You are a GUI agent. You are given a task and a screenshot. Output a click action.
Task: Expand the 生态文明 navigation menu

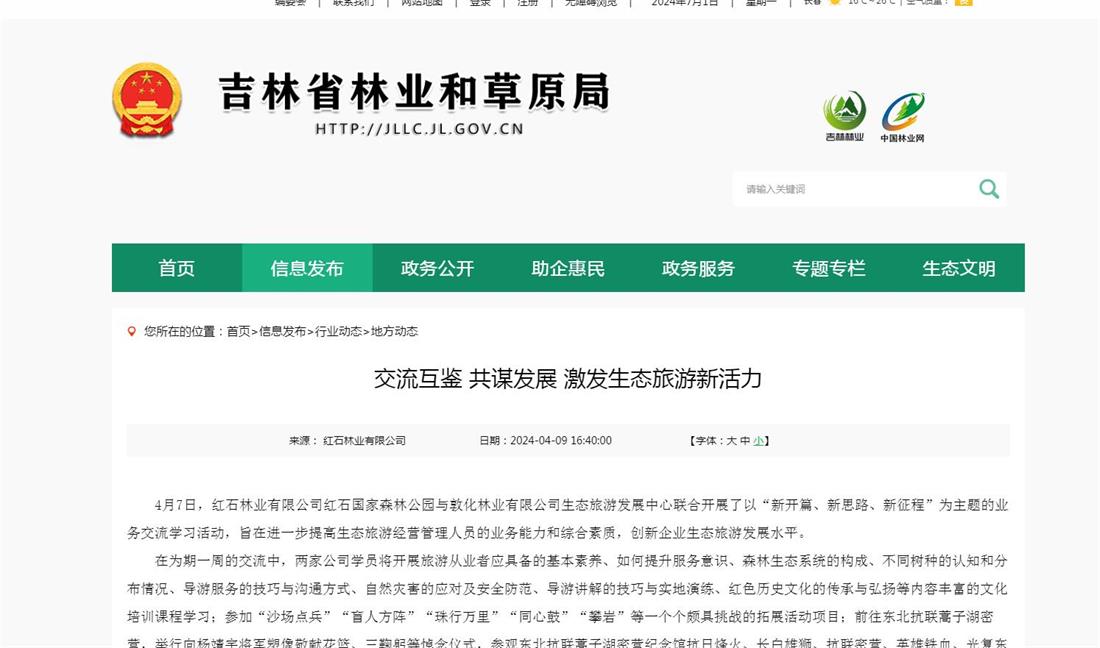(959, 268)
